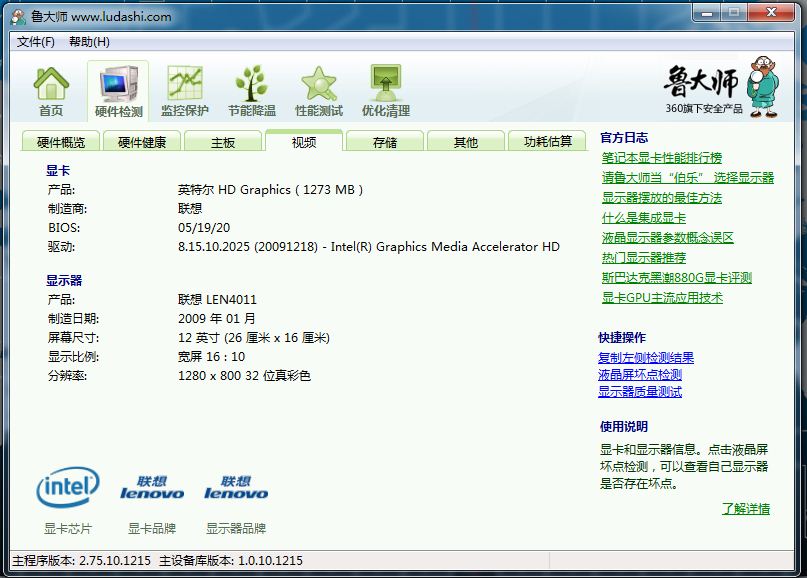The image size is (807, 578).
Task: Click the Intel 显卡芯片 logo
Action: (x=67, y=486)
